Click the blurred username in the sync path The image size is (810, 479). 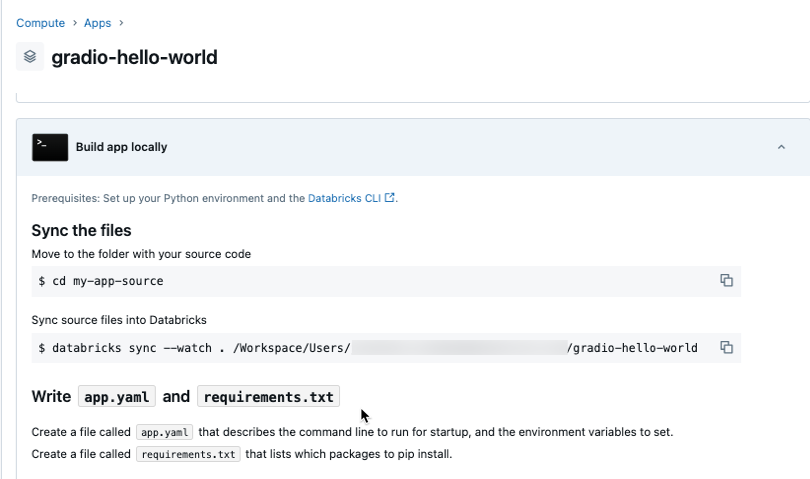coord(458,347)
